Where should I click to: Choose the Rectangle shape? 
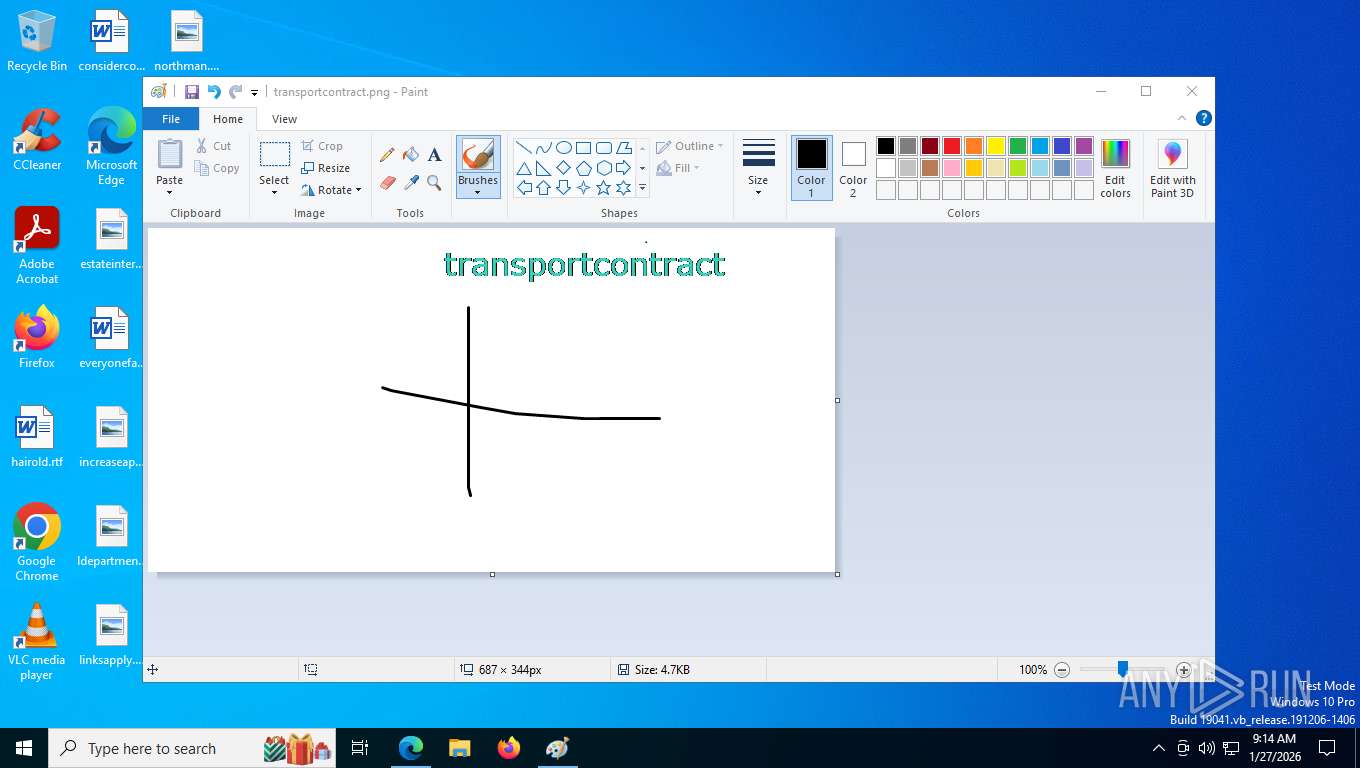584,148
